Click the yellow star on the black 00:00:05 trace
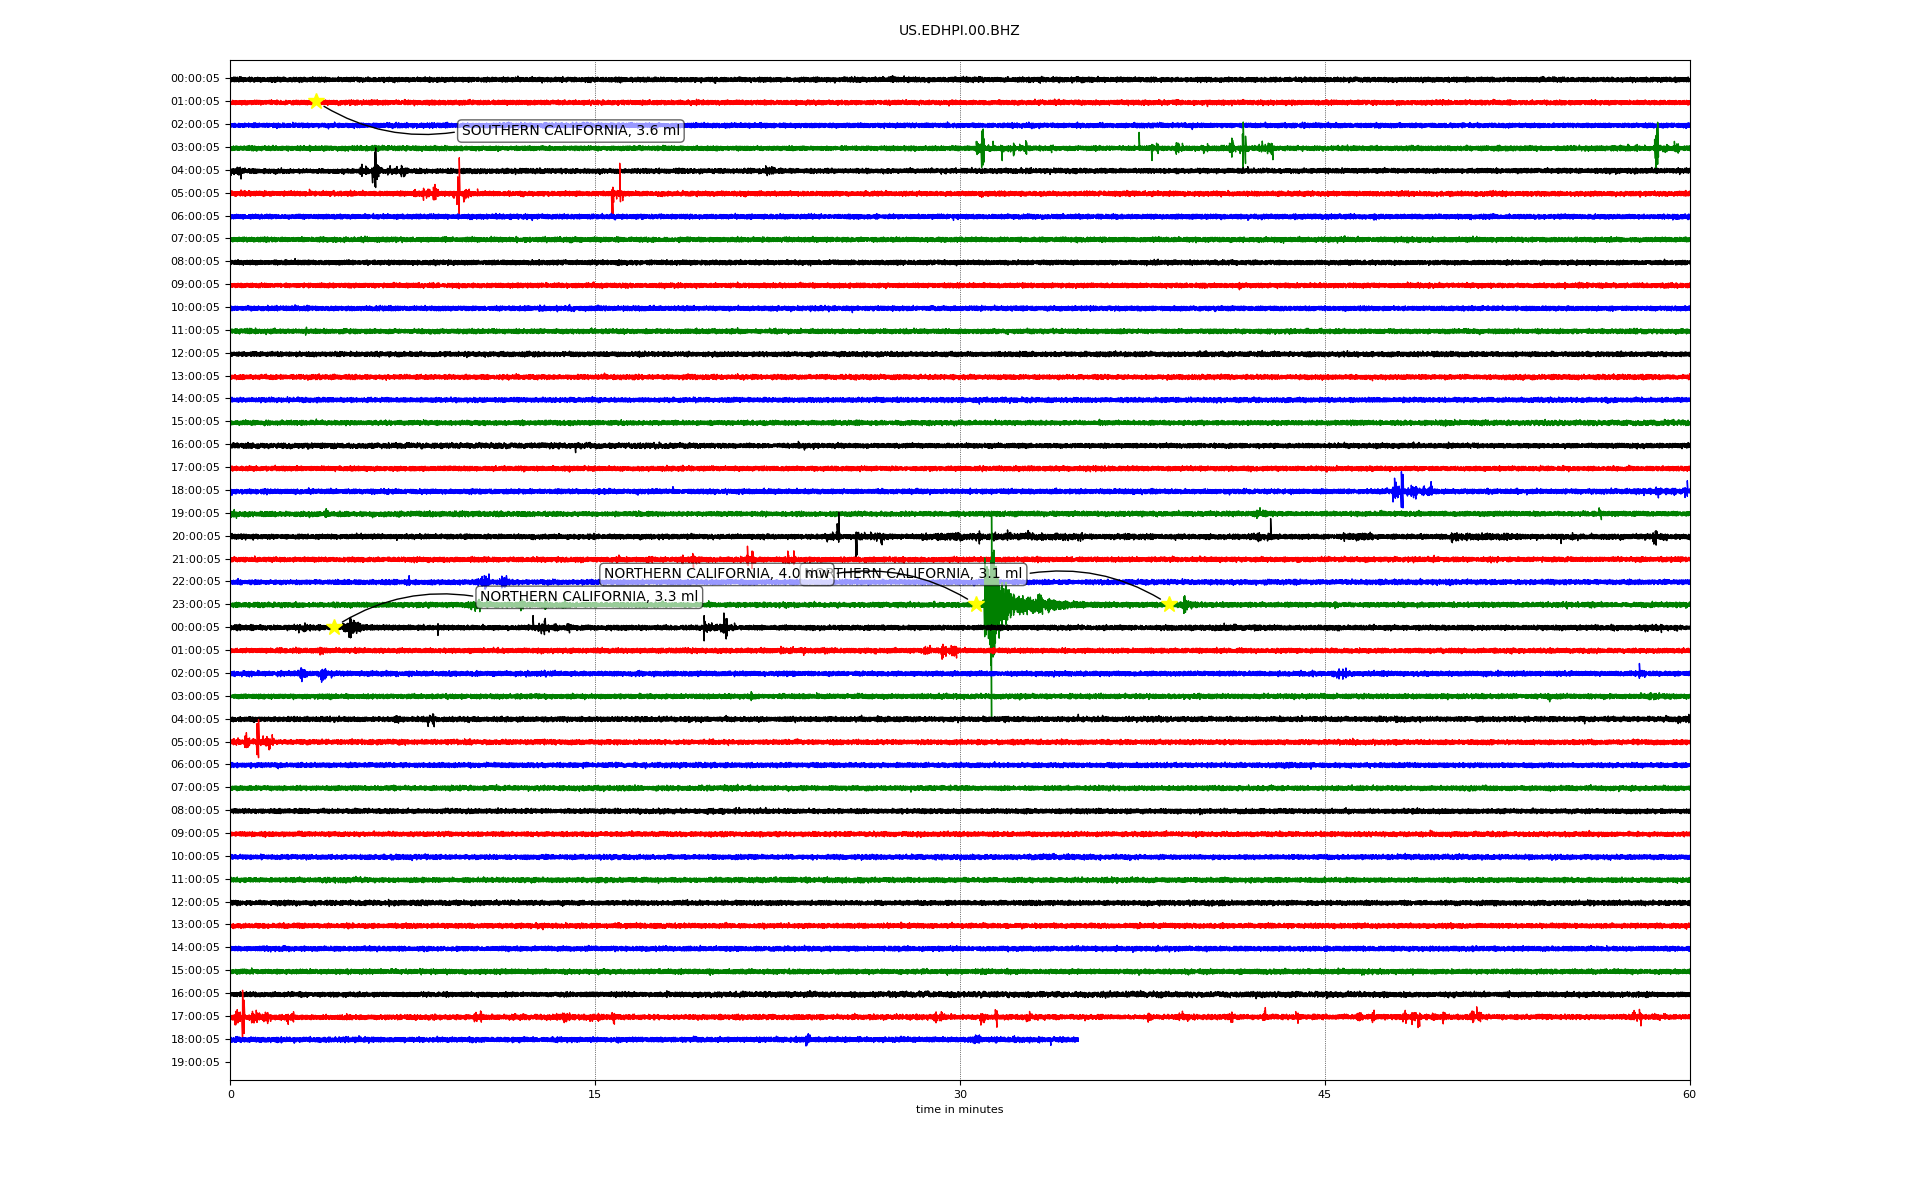This screenshot has height=1200, width=1920. (x=334, y=627)
